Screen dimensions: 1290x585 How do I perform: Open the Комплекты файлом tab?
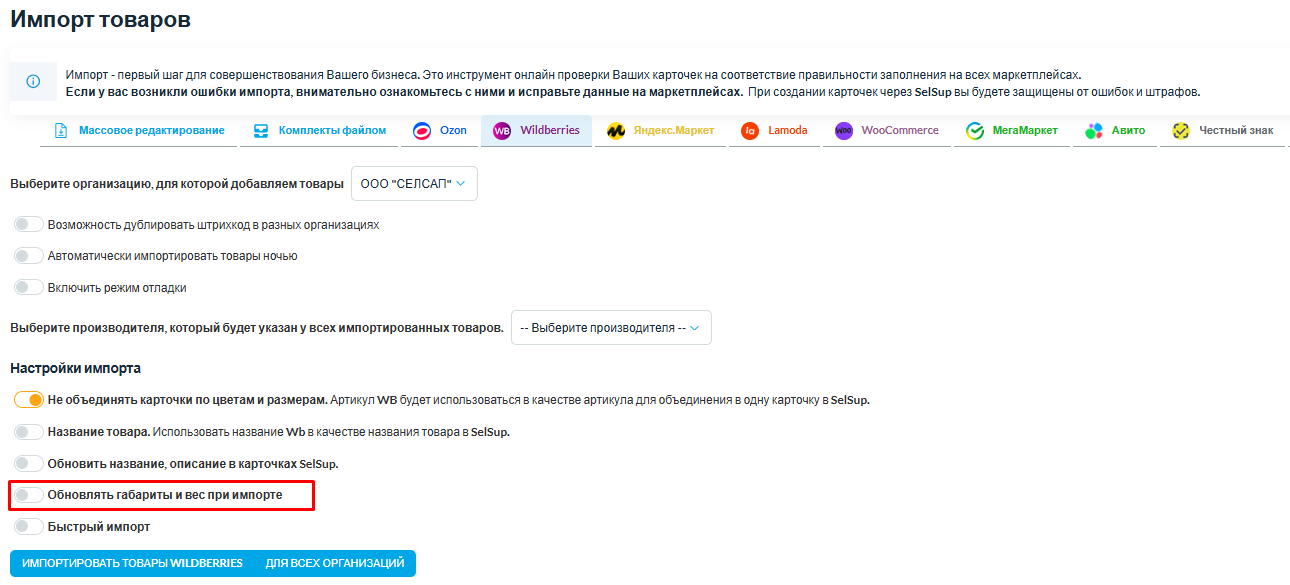coord(320,131)
